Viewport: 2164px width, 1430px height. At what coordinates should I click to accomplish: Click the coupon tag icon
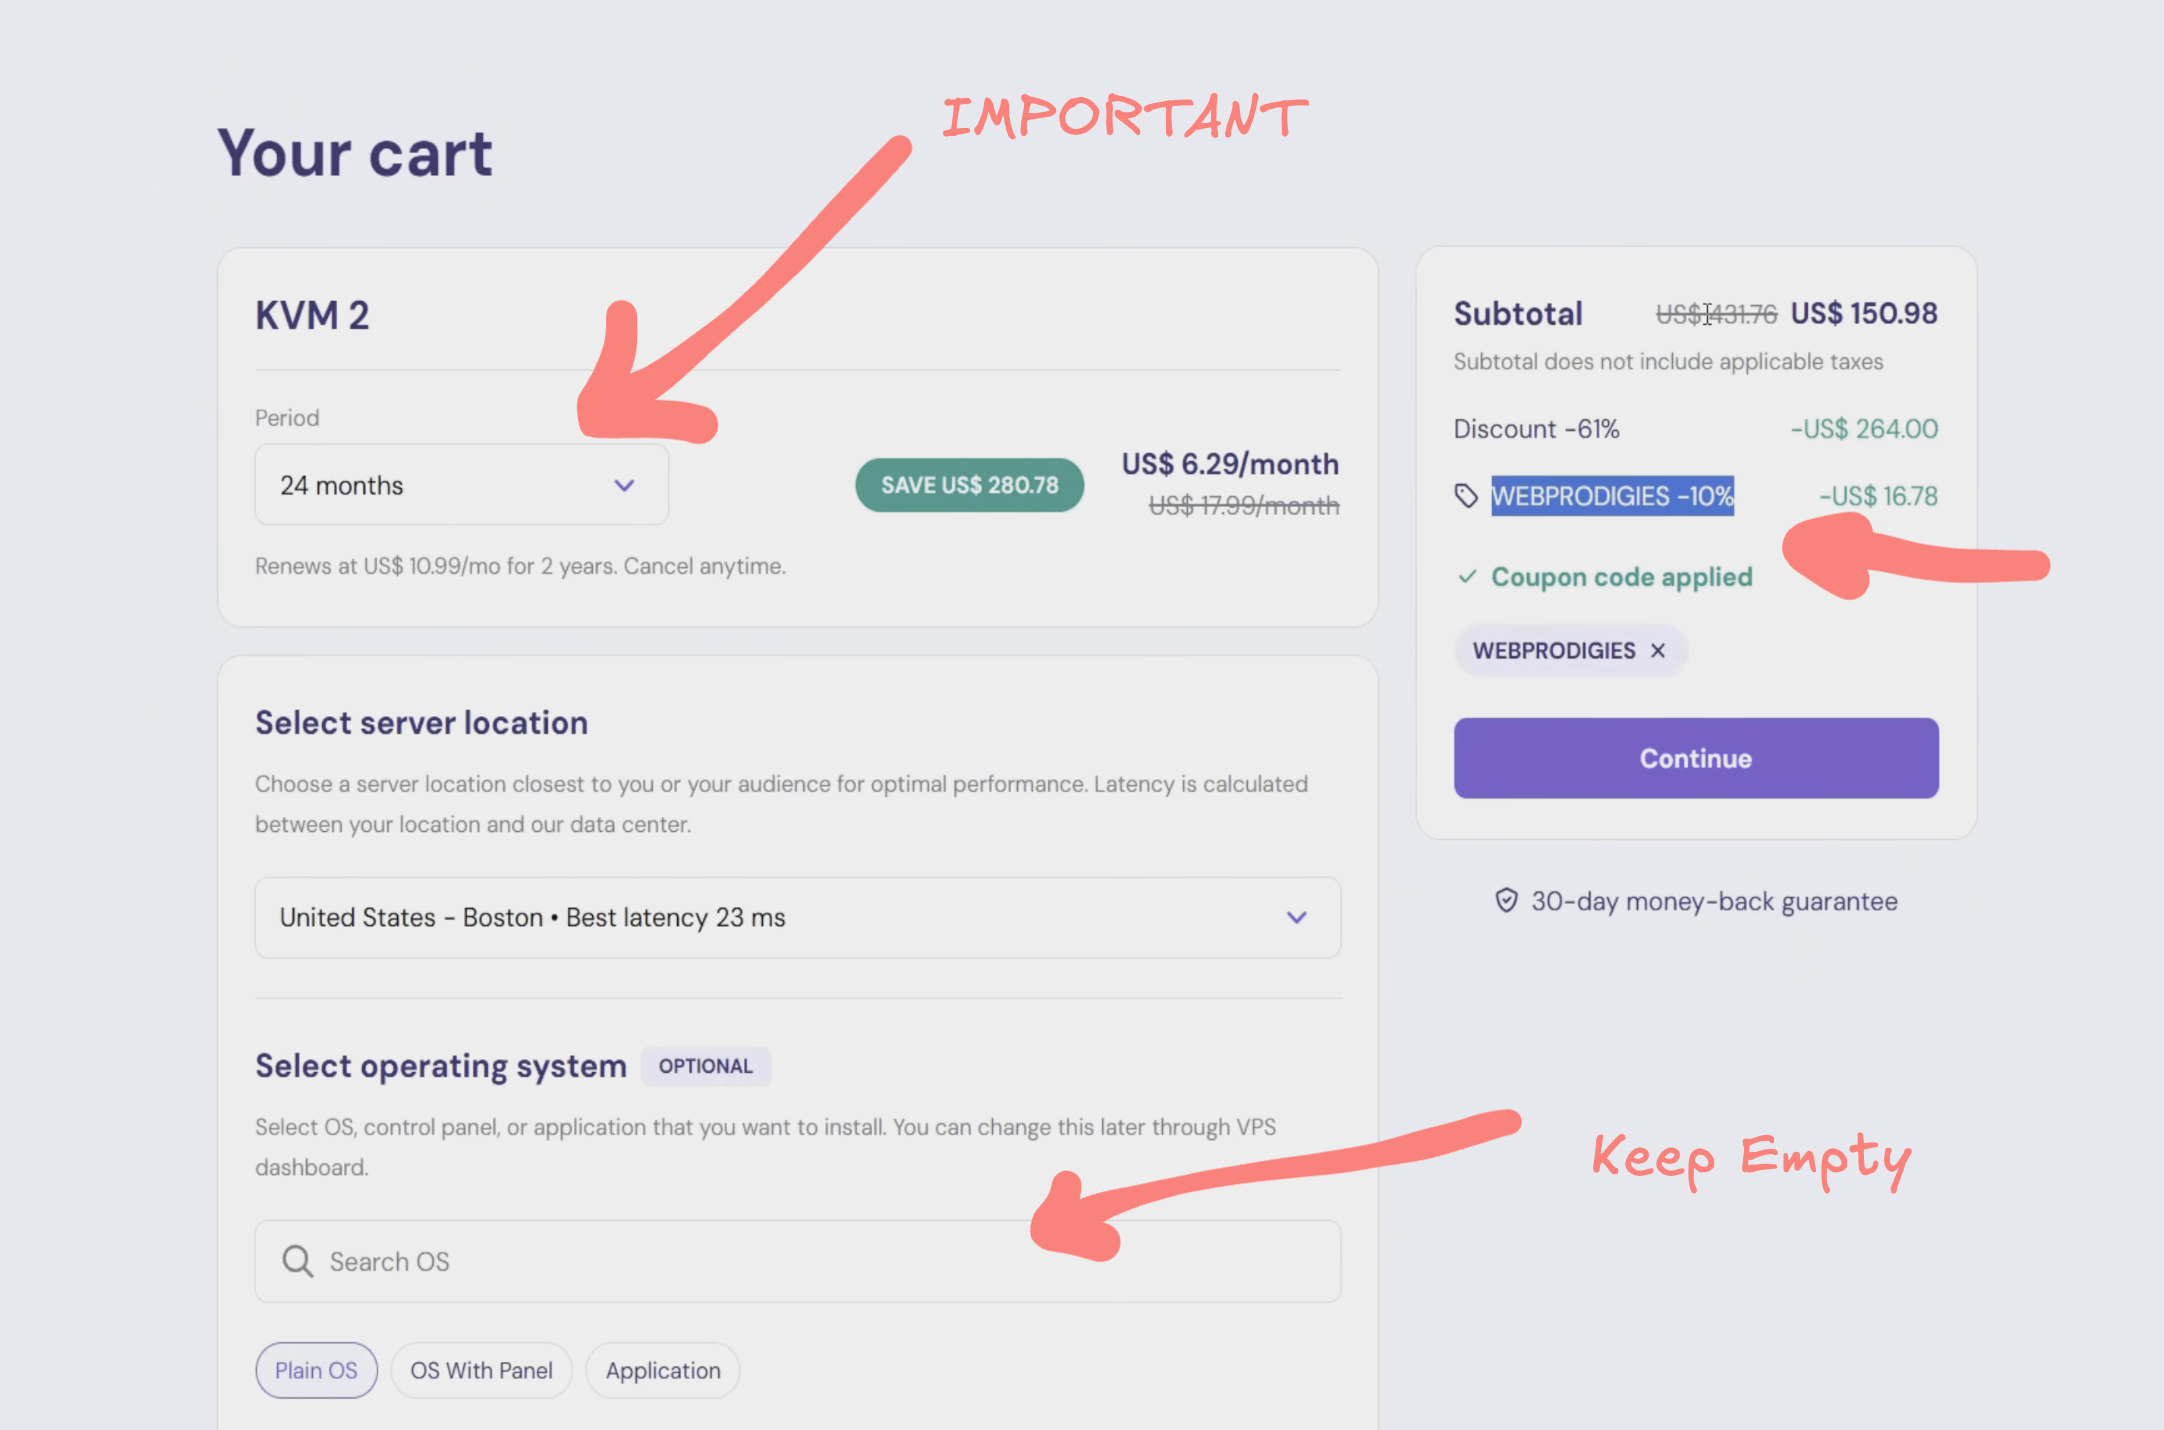1466,496
